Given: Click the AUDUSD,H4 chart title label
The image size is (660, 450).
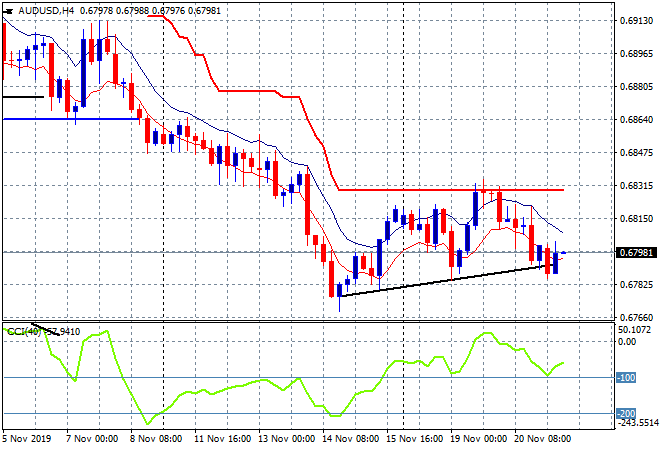Looking at the screenshot, I should (x=46, y=11).
